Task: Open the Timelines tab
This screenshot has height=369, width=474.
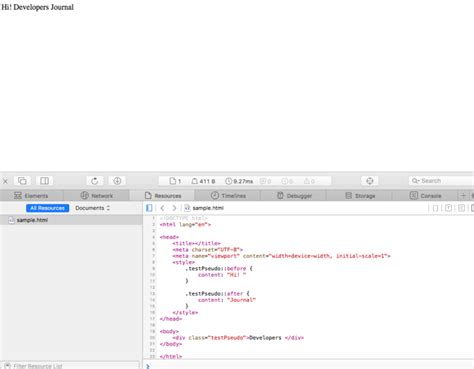Action: pyautogui.click(x=228, y=196)
